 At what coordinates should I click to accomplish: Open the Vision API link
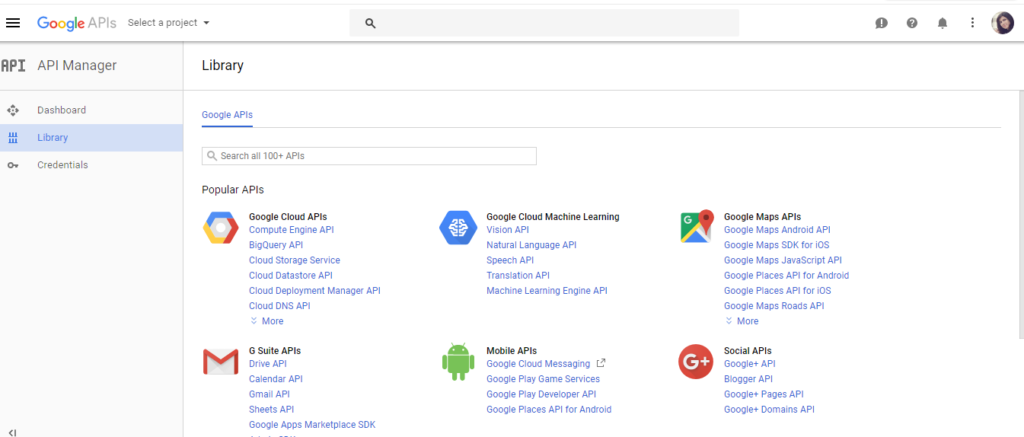click(508, 230)
